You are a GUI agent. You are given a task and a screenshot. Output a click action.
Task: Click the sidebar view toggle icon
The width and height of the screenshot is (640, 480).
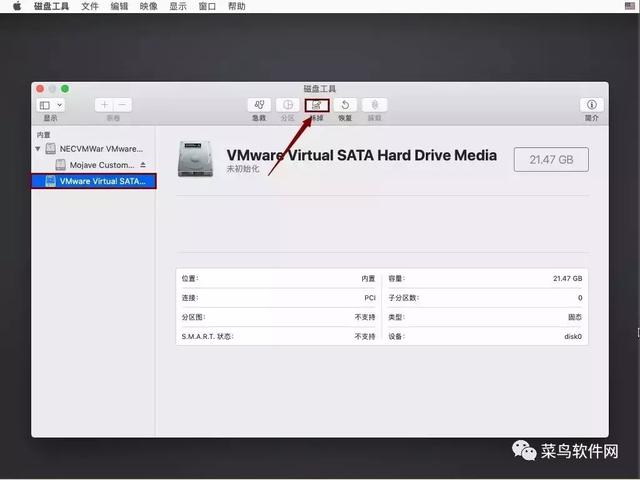[x=44, y=105]
